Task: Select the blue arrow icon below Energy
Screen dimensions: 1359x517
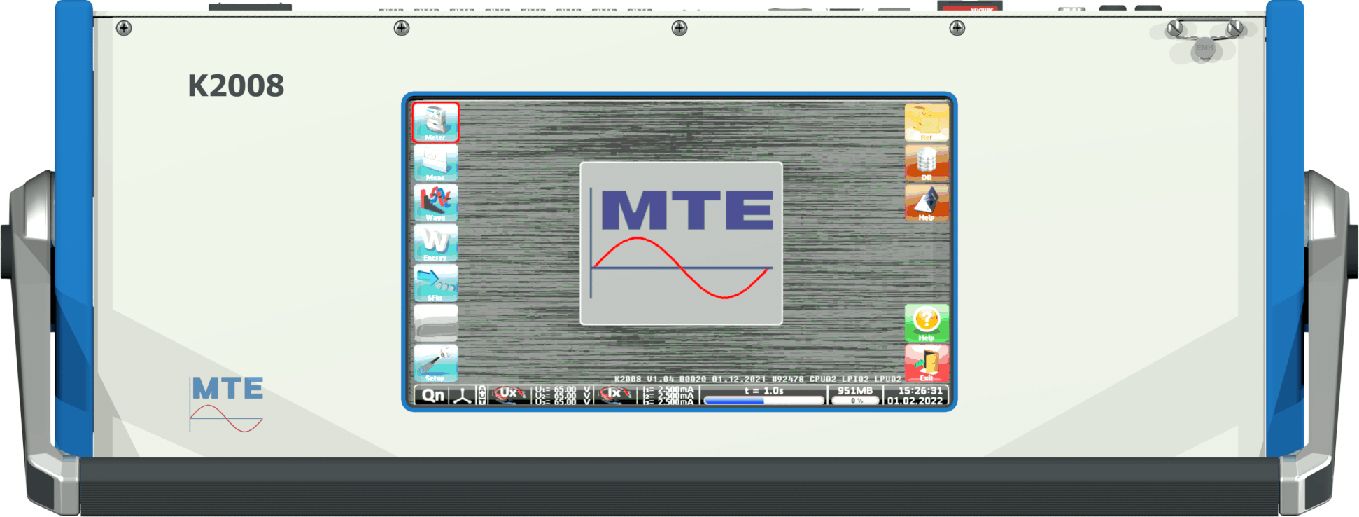Action: (436, 283)
